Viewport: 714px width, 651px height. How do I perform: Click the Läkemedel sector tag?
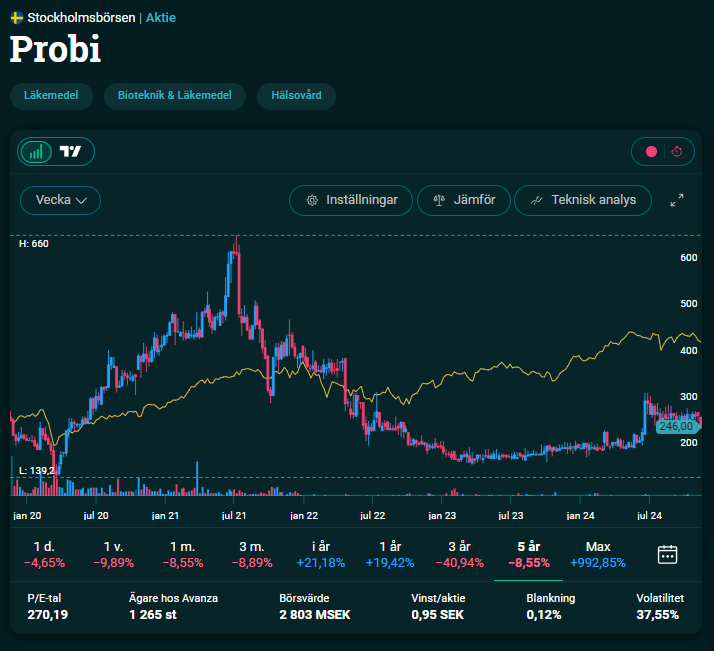tap(51, 96)
